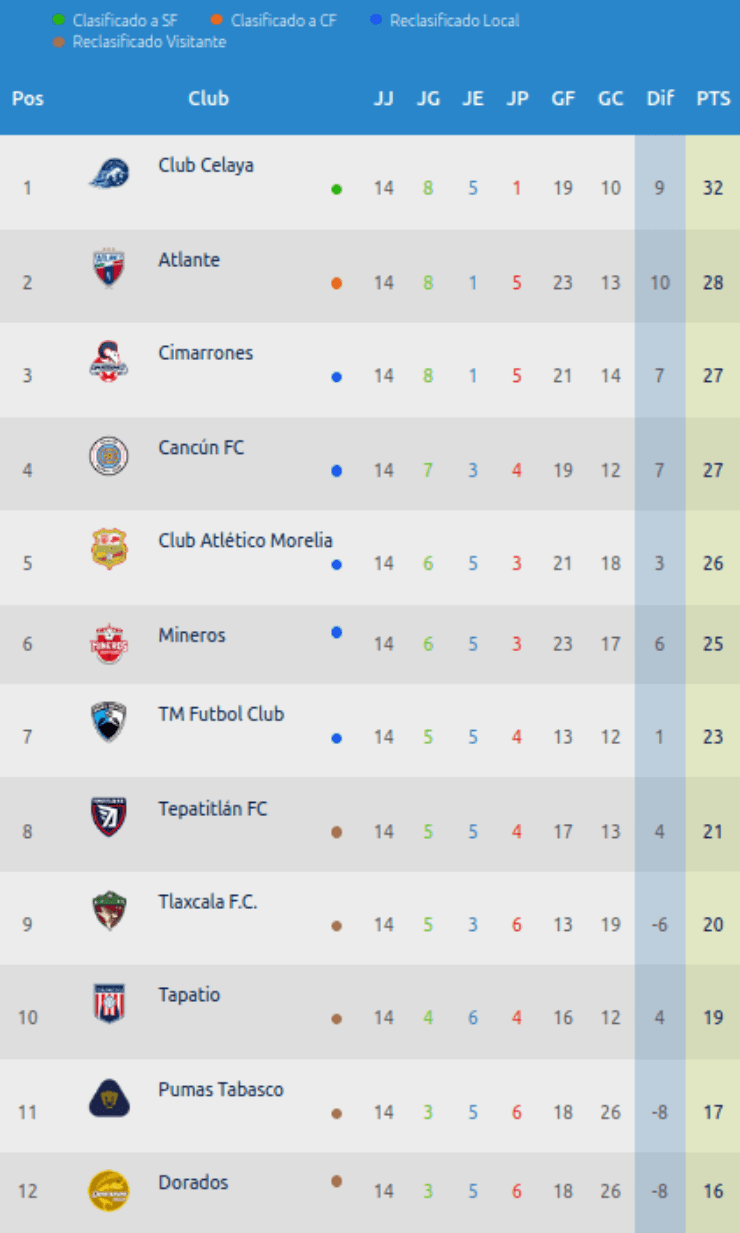
Task: Select the Cancún FC round badge
Action: [x=109, y=456]
